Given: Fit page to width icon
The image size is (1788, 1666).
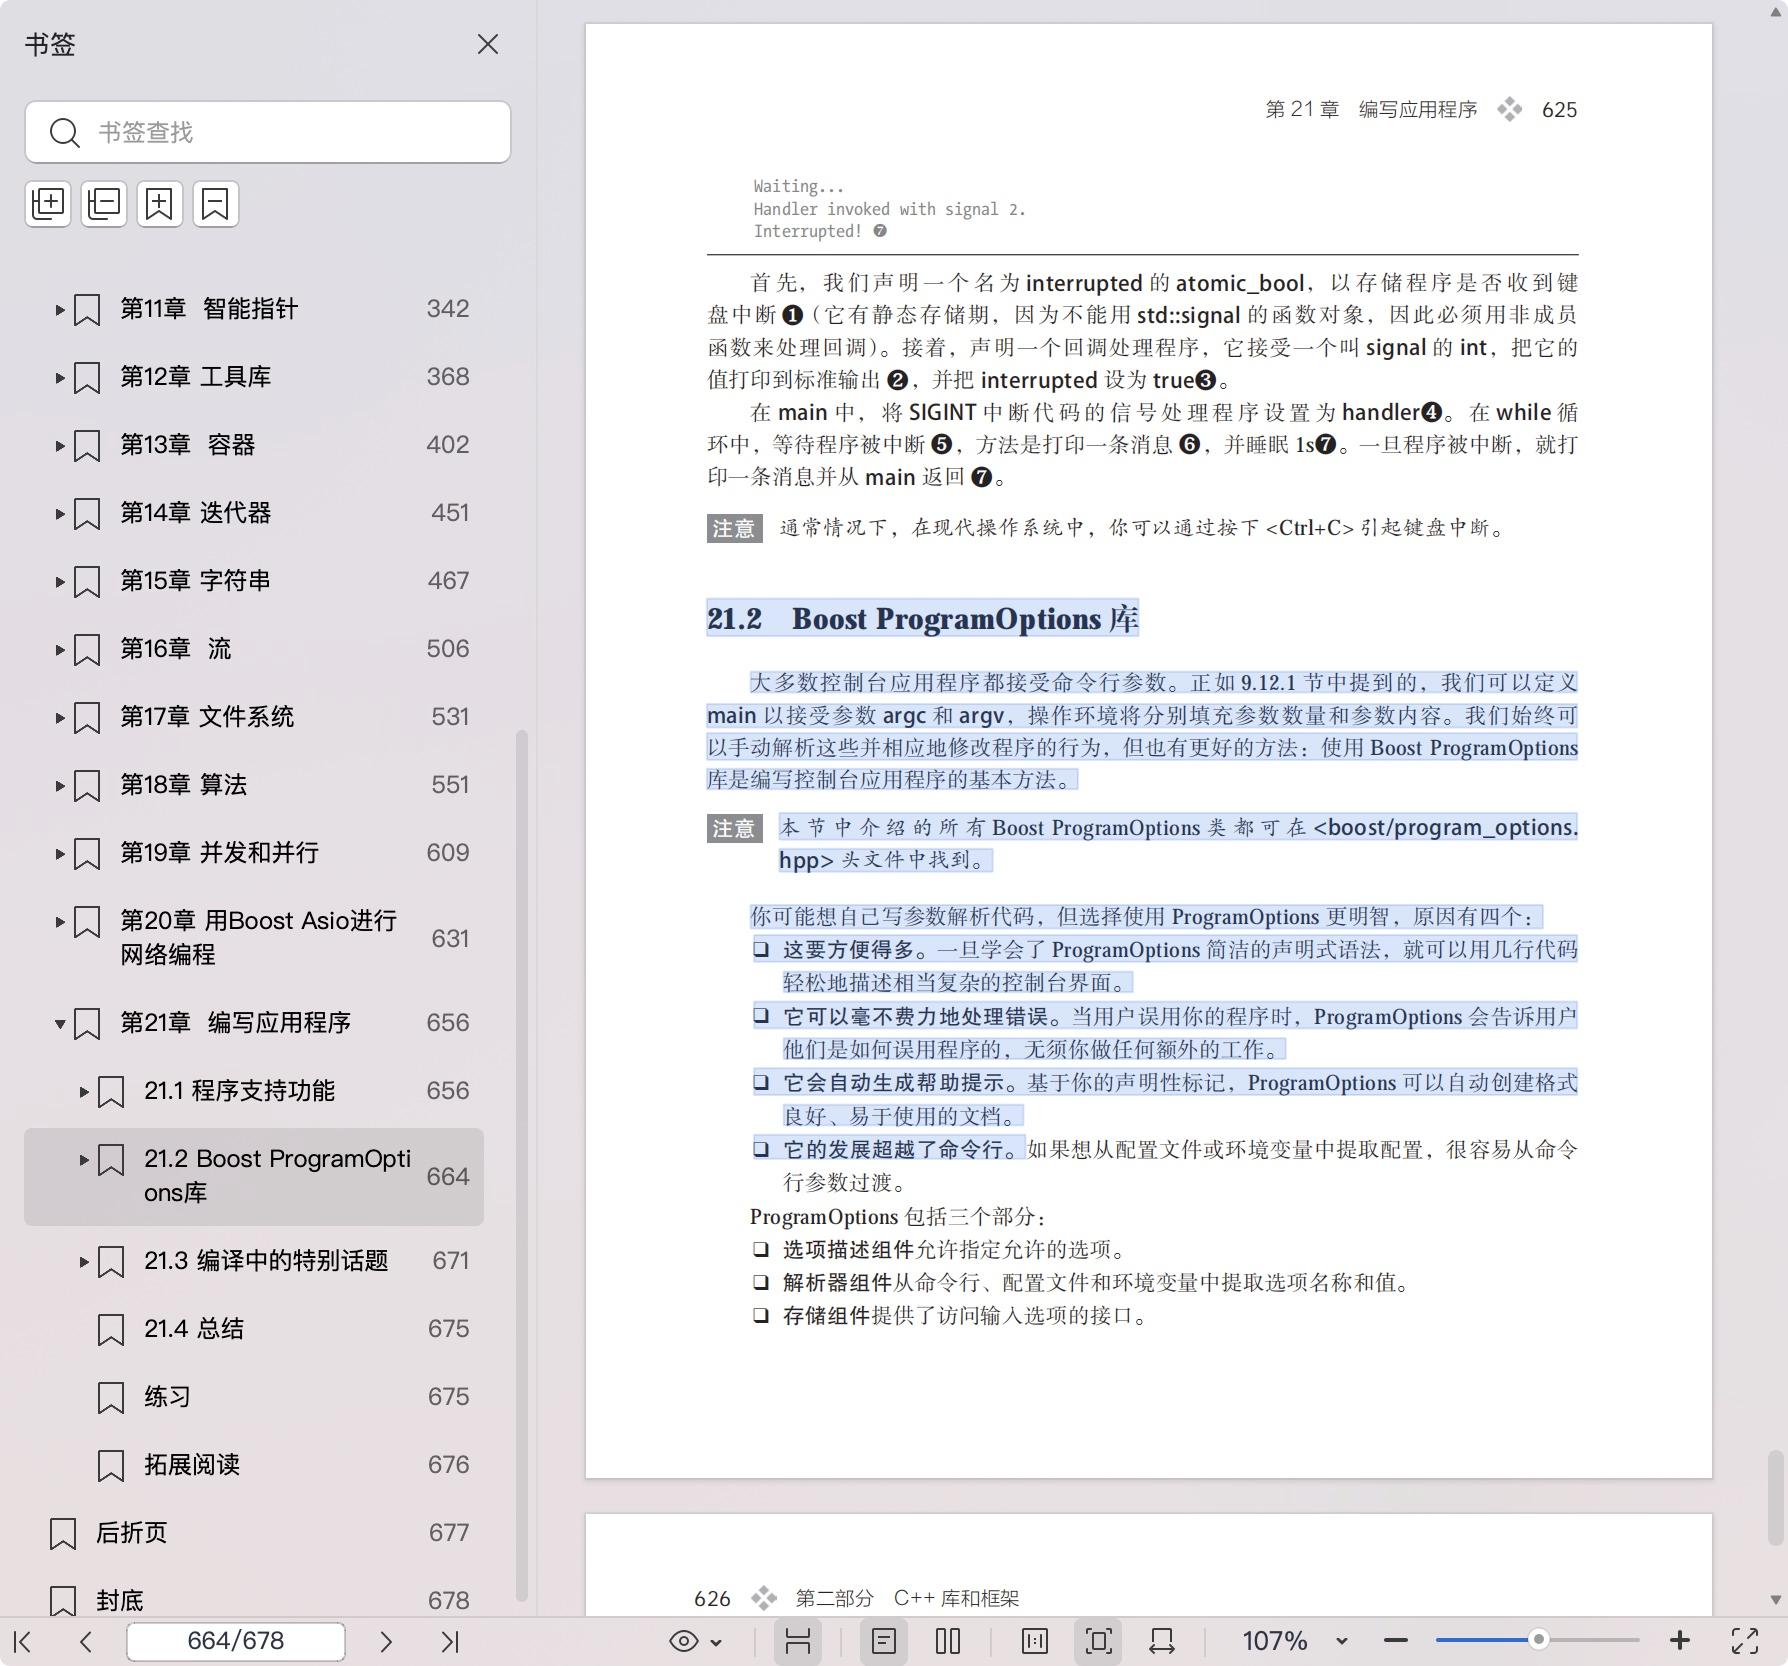Looking at the screenshot, I should pyautogui.click(x=1162, y=1641).
